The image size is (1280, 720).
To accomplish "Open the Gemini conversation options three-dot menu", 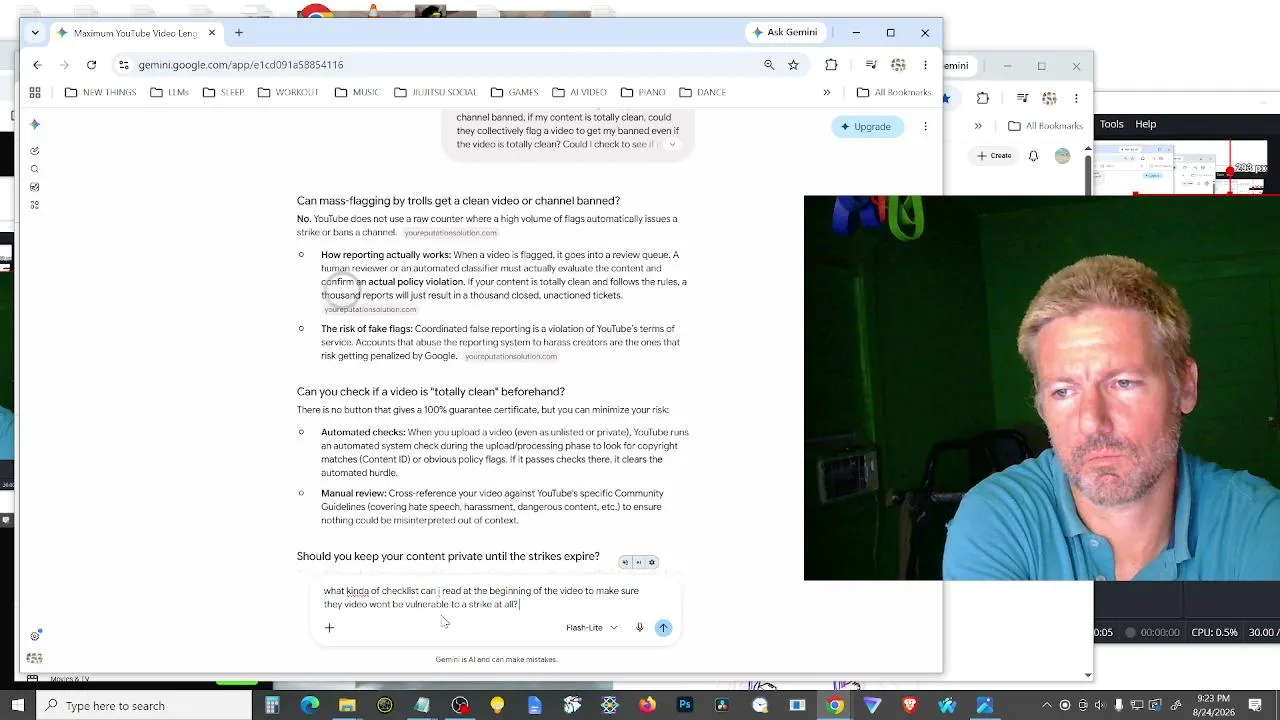I will tap(925, 127).
